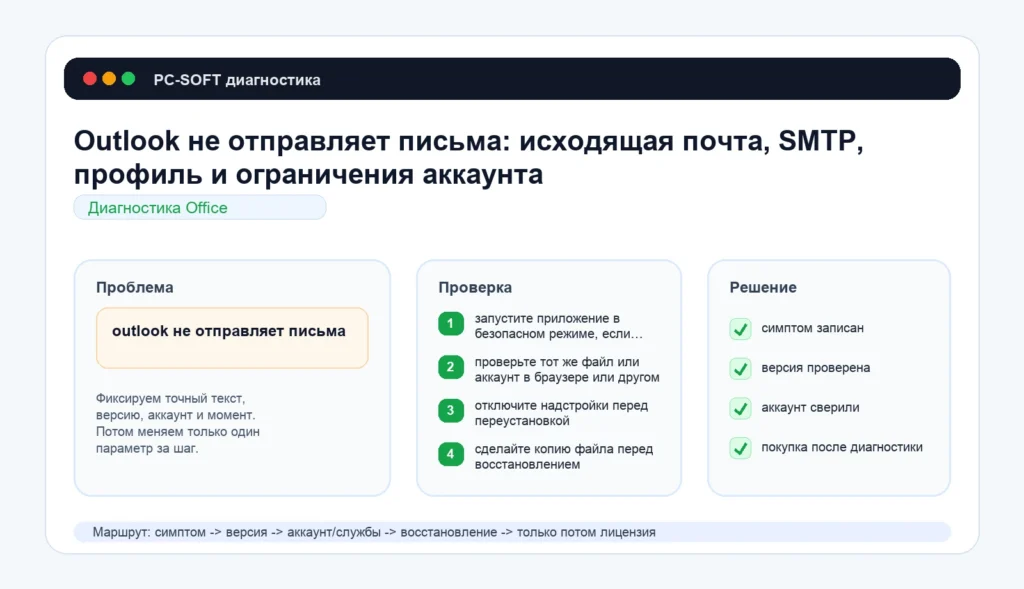Viewport: 1024px width, 589px height.
Task: Select step сделайте копию файла перед восстановлением
Action: (x=564, y=456)
